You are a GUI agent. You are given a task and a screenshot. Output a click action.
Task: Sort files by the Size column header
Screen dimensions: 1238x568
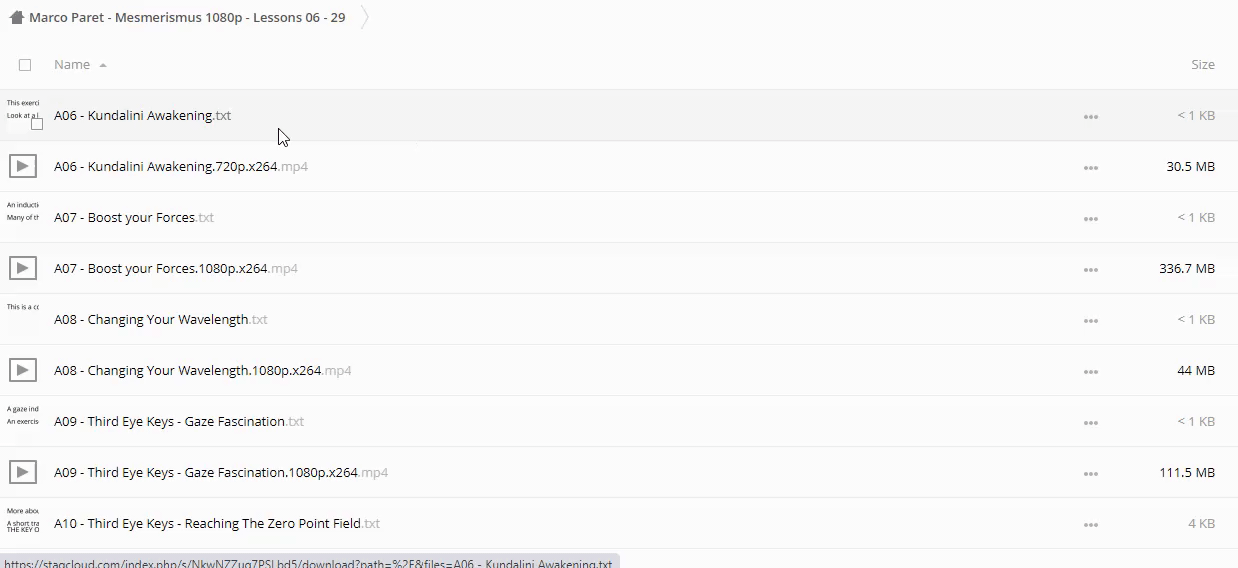click(x=1202, y=65)
